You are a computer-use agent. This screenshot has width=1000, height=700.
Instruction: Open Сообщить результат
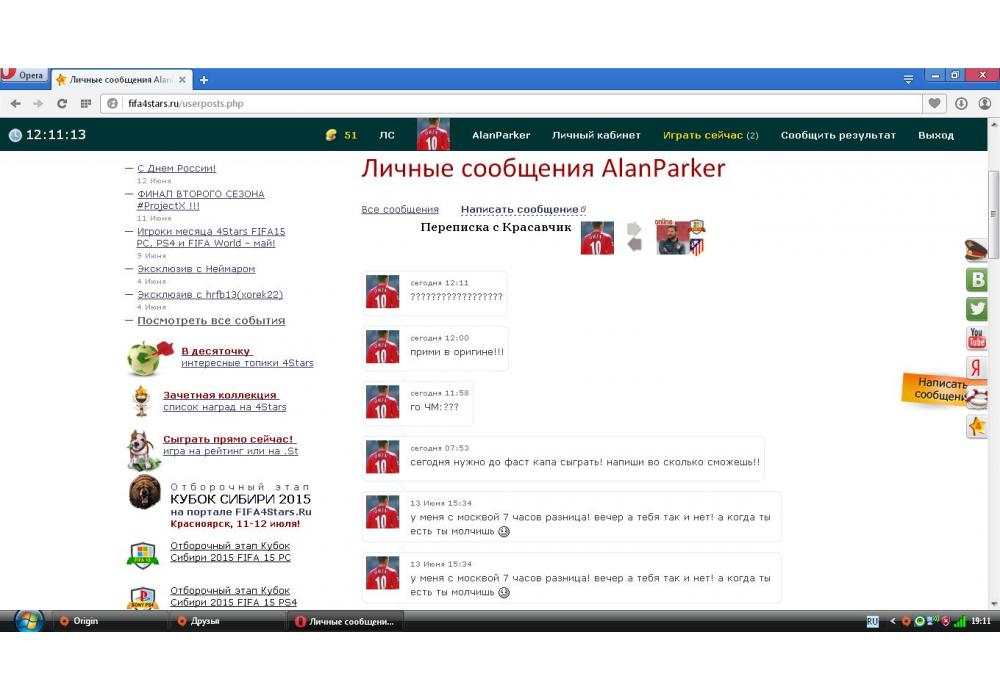[x=838, y=135]
